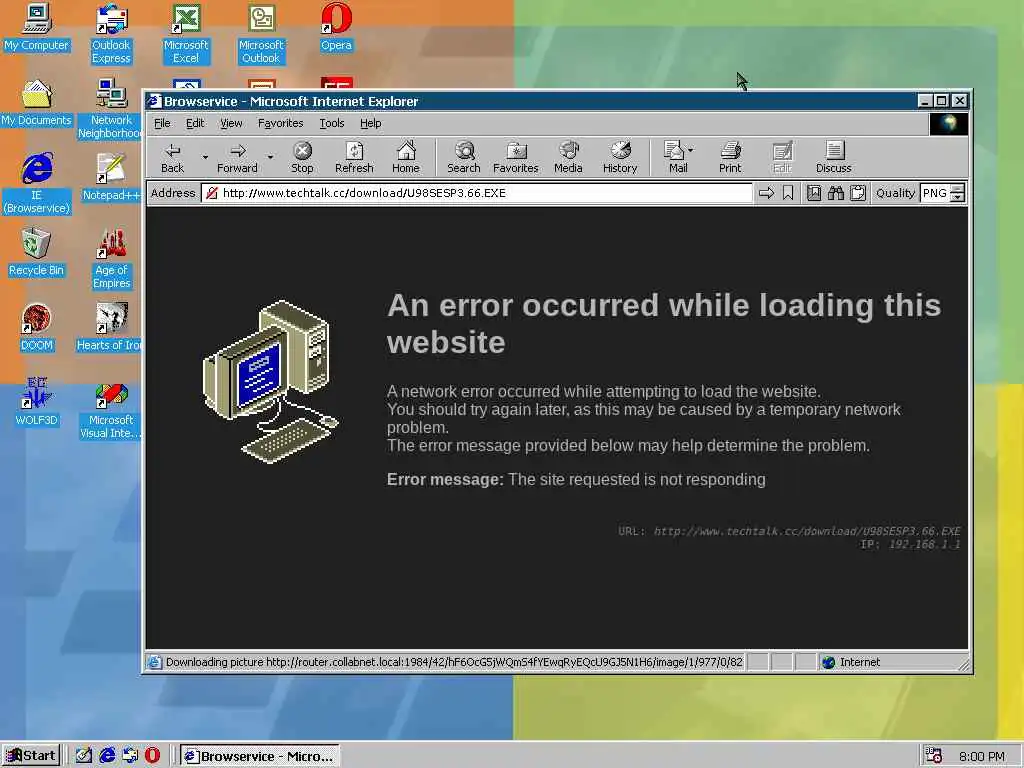Viewport: 1024px width, 768px height.
Task: Select Outlook Express desktop icon
Action: [x=111, y=34]
